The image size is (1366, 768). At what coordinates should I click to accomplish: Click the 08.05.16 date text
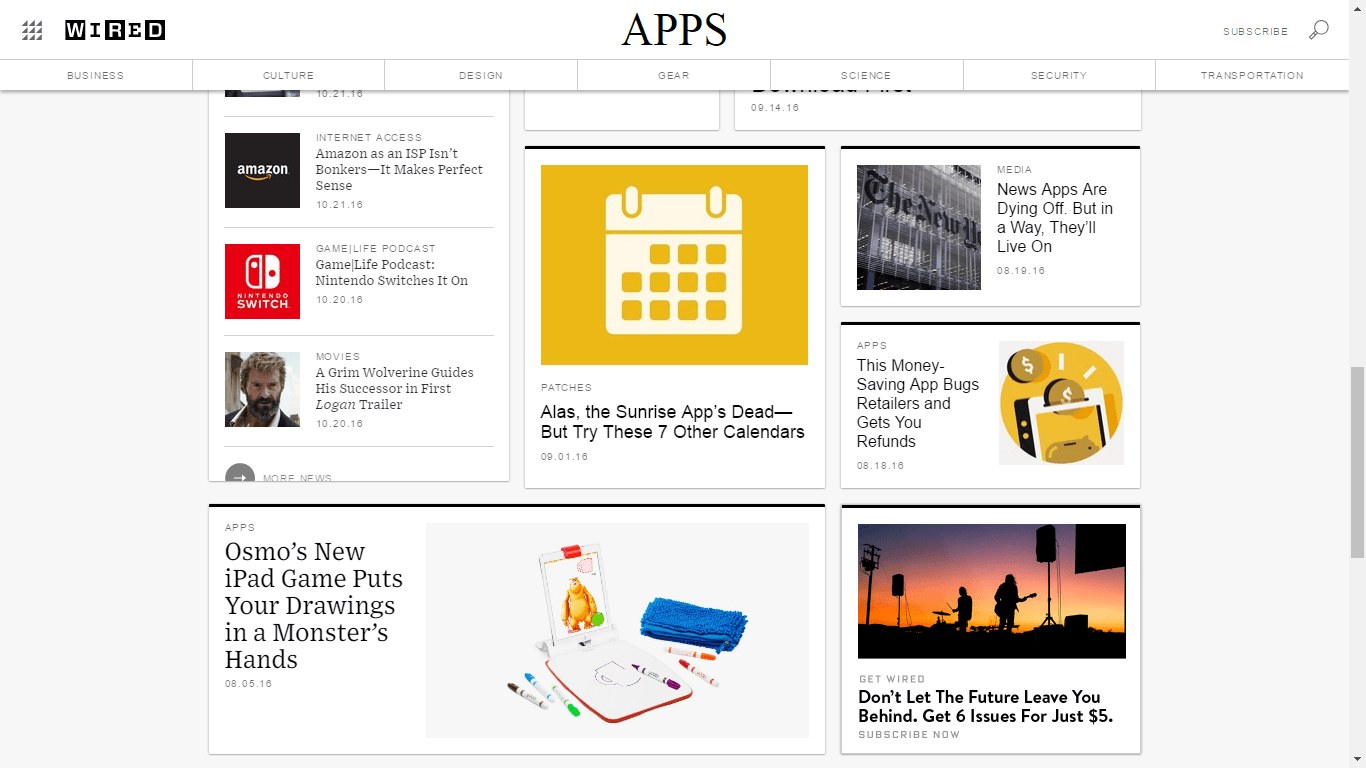[x=249, y=683]
